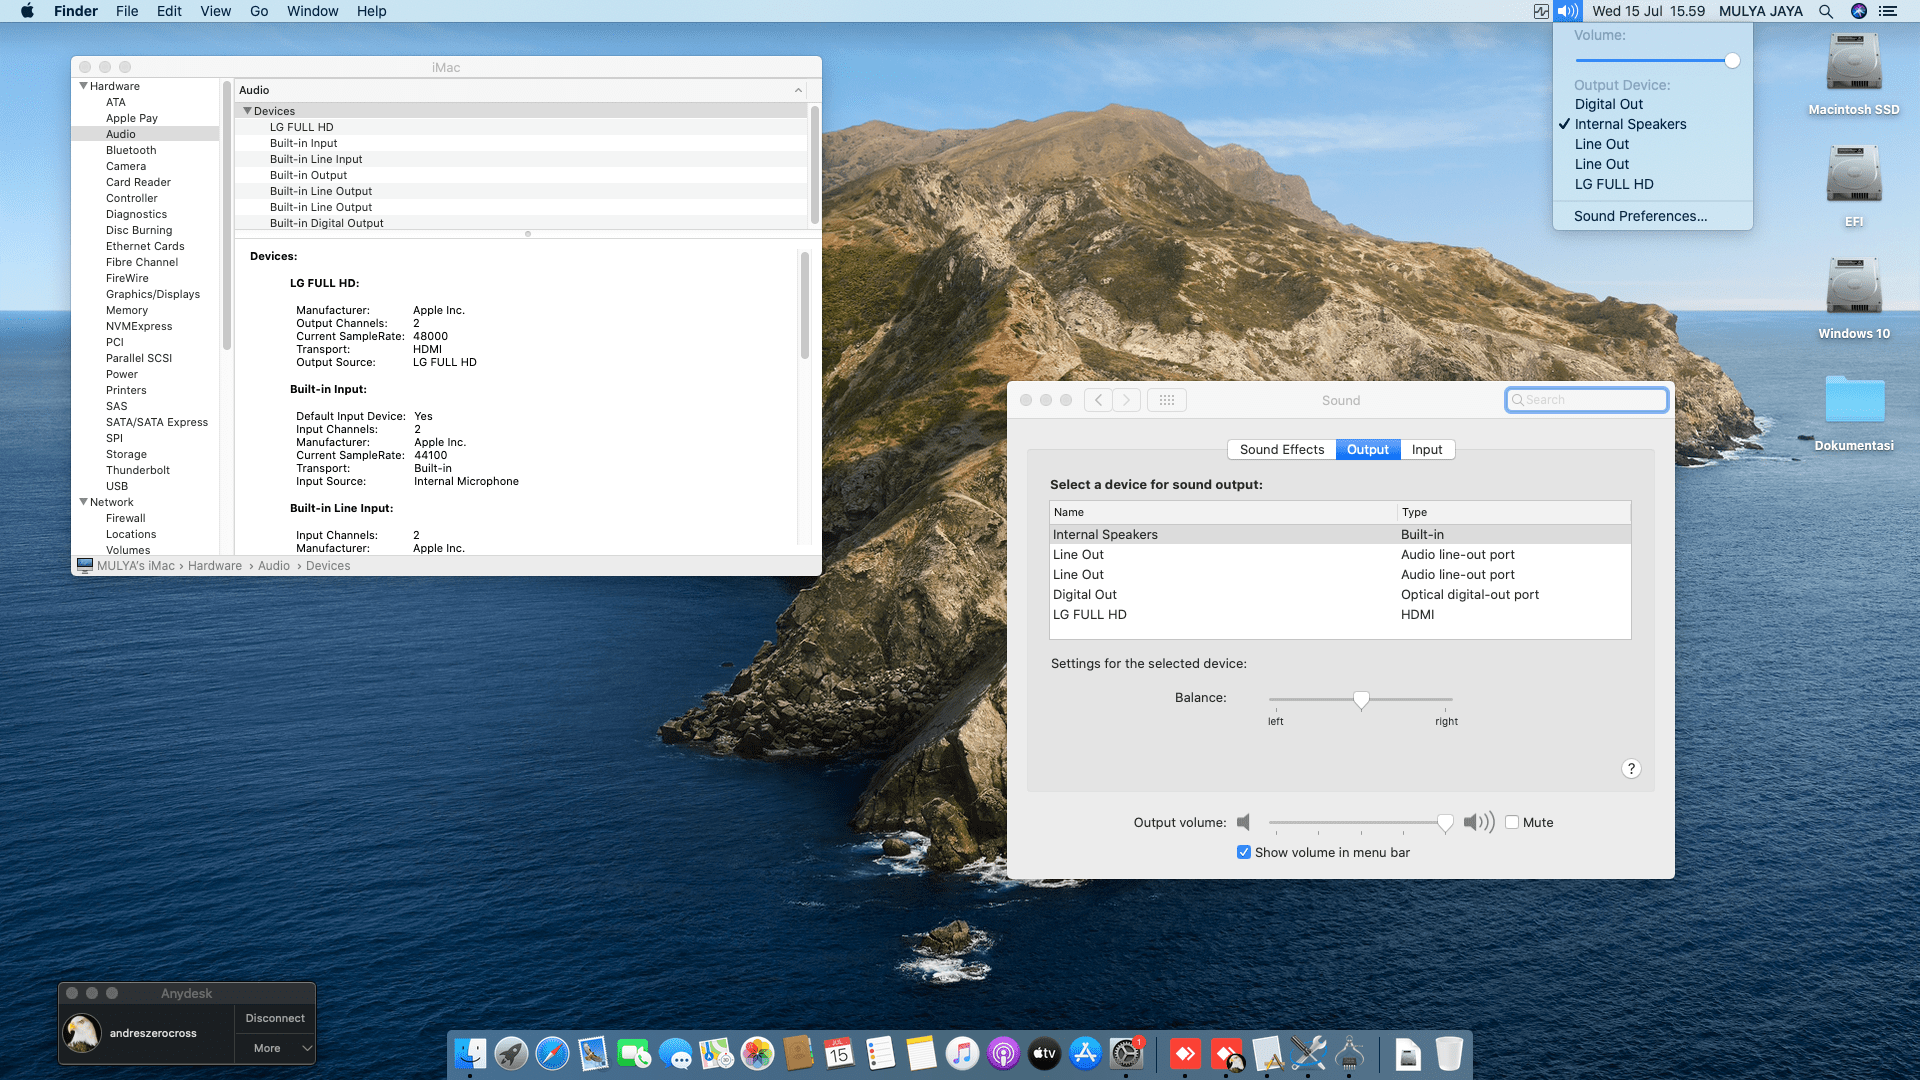Select the Digital Out output device row

[1340, 594]
